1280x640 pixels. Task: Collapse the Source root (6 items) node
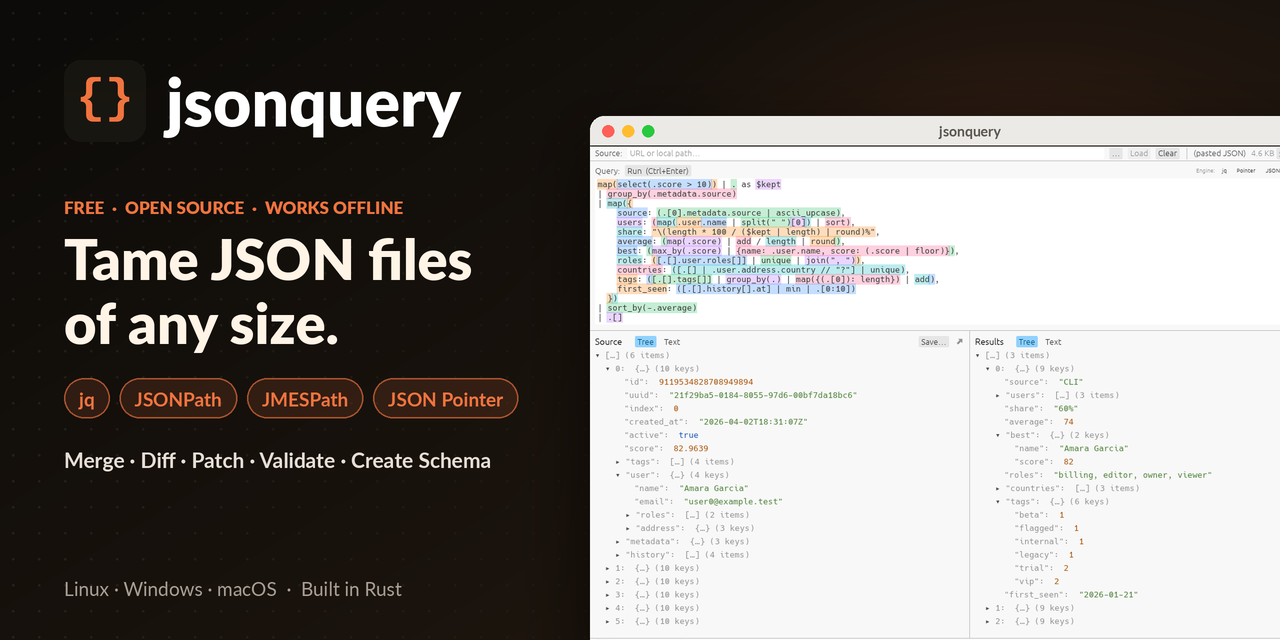click(x=598, y=355)
